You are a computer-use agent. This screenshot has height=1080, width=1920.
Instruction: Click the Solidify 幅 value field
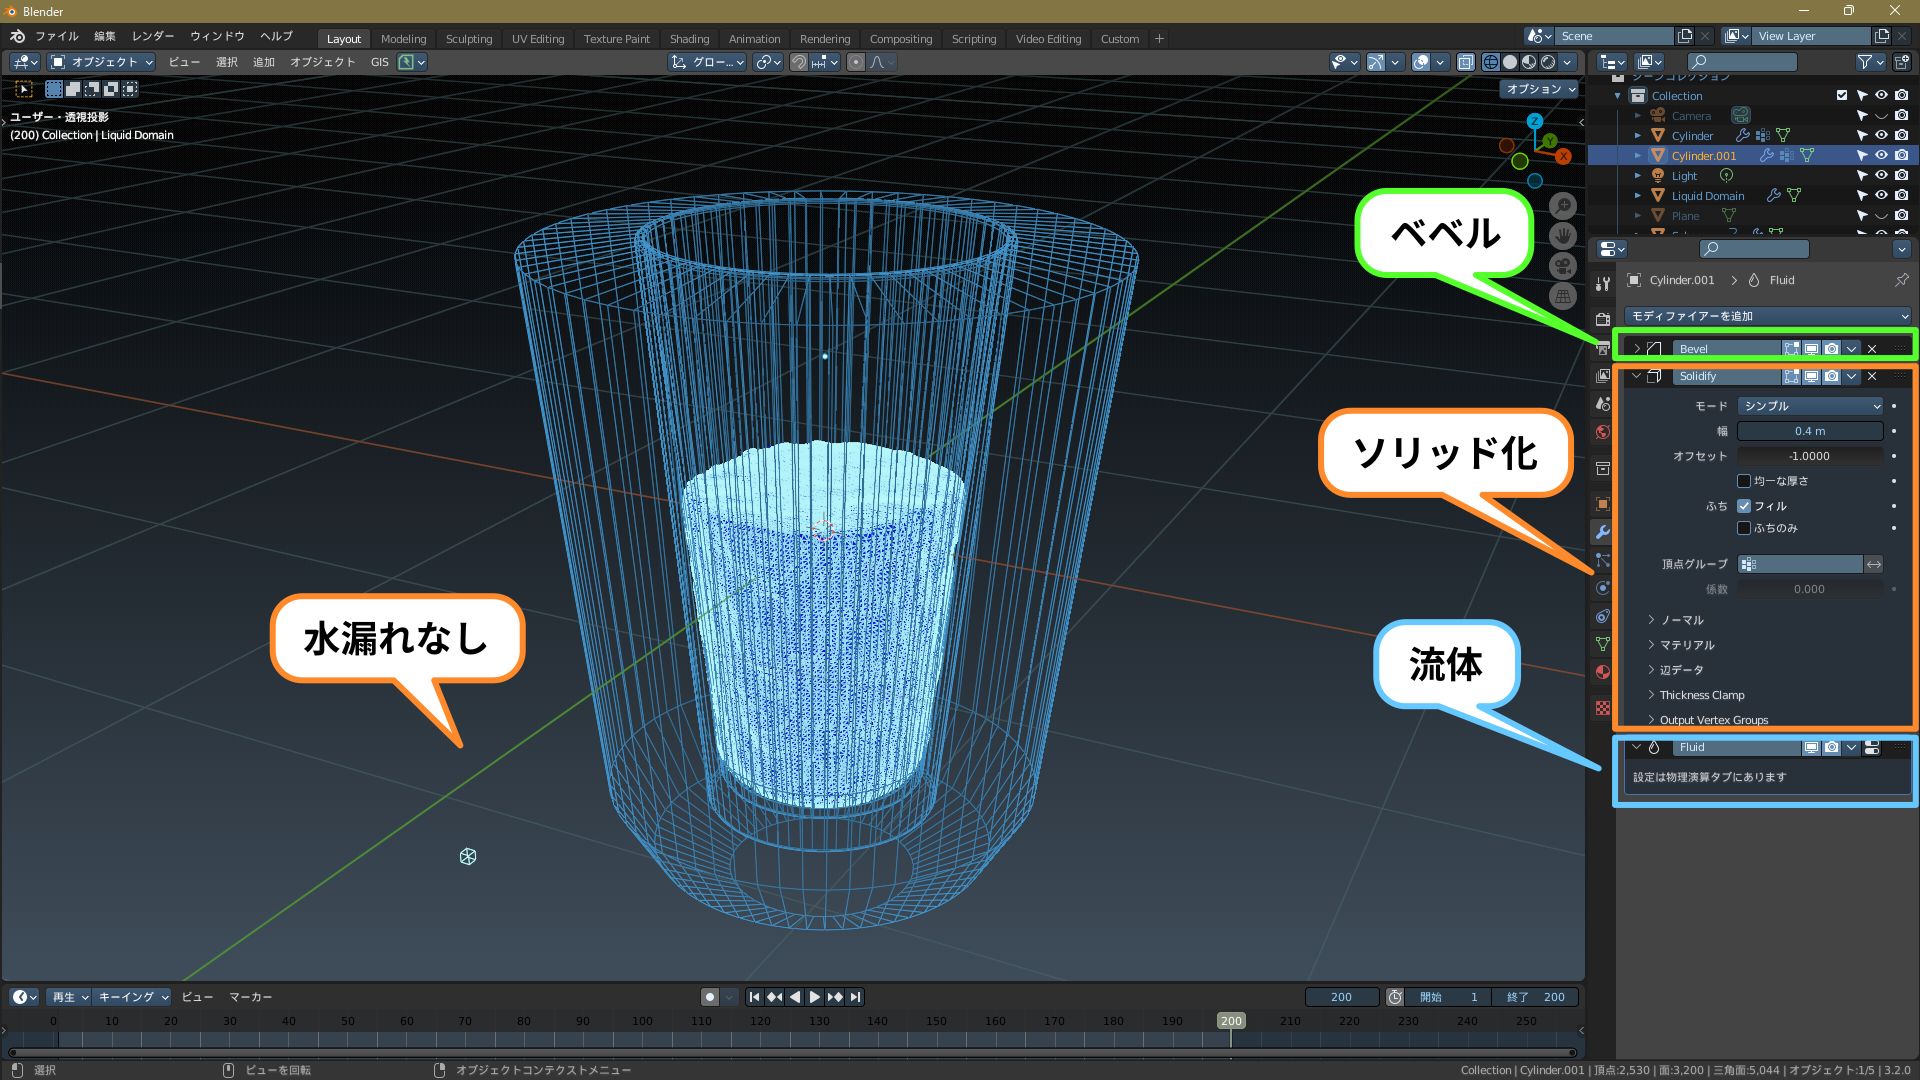[1810, 431]
